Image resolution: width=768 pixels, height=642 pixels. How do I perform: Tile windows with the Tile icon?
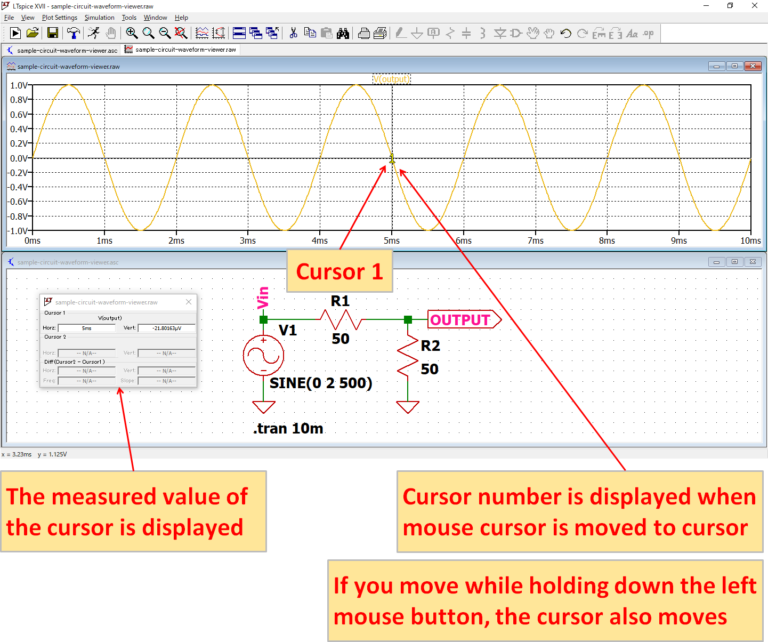[239, 33]
